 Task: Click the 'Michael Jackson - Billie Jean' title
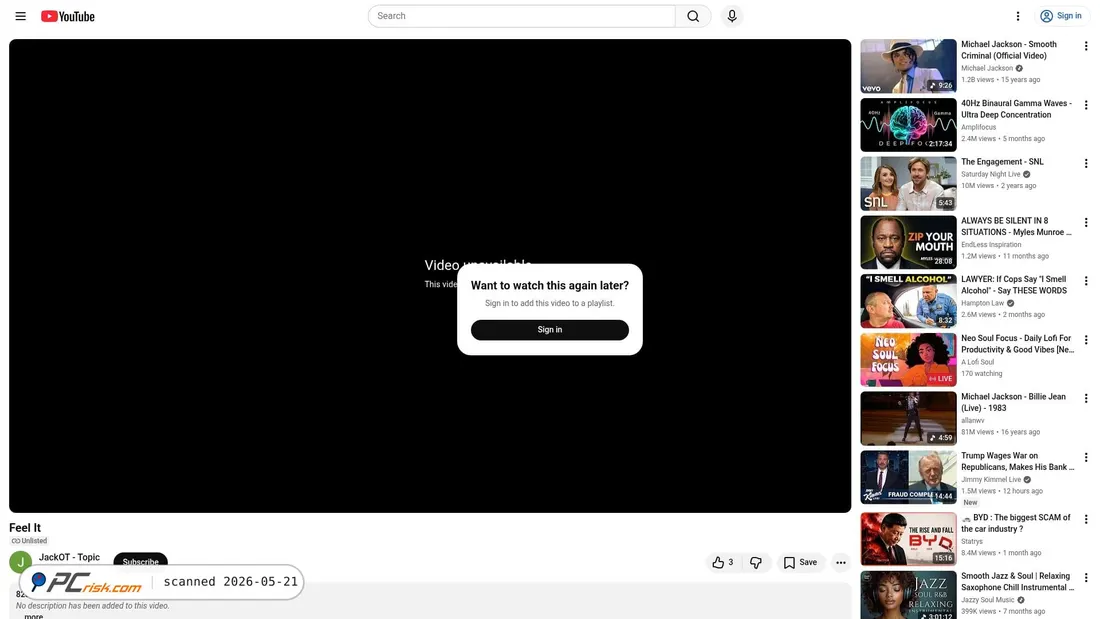[x=1013, y=402]
